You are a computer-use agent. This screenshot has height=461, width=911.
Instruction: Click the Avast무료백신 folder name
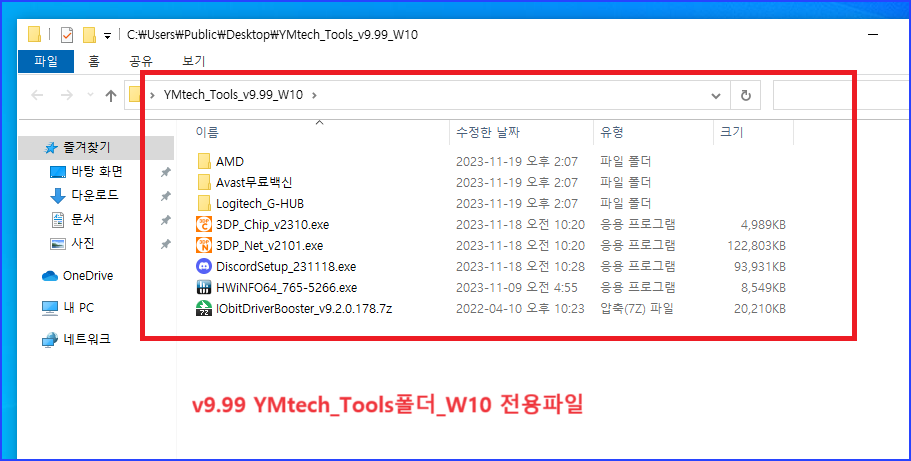254,182
